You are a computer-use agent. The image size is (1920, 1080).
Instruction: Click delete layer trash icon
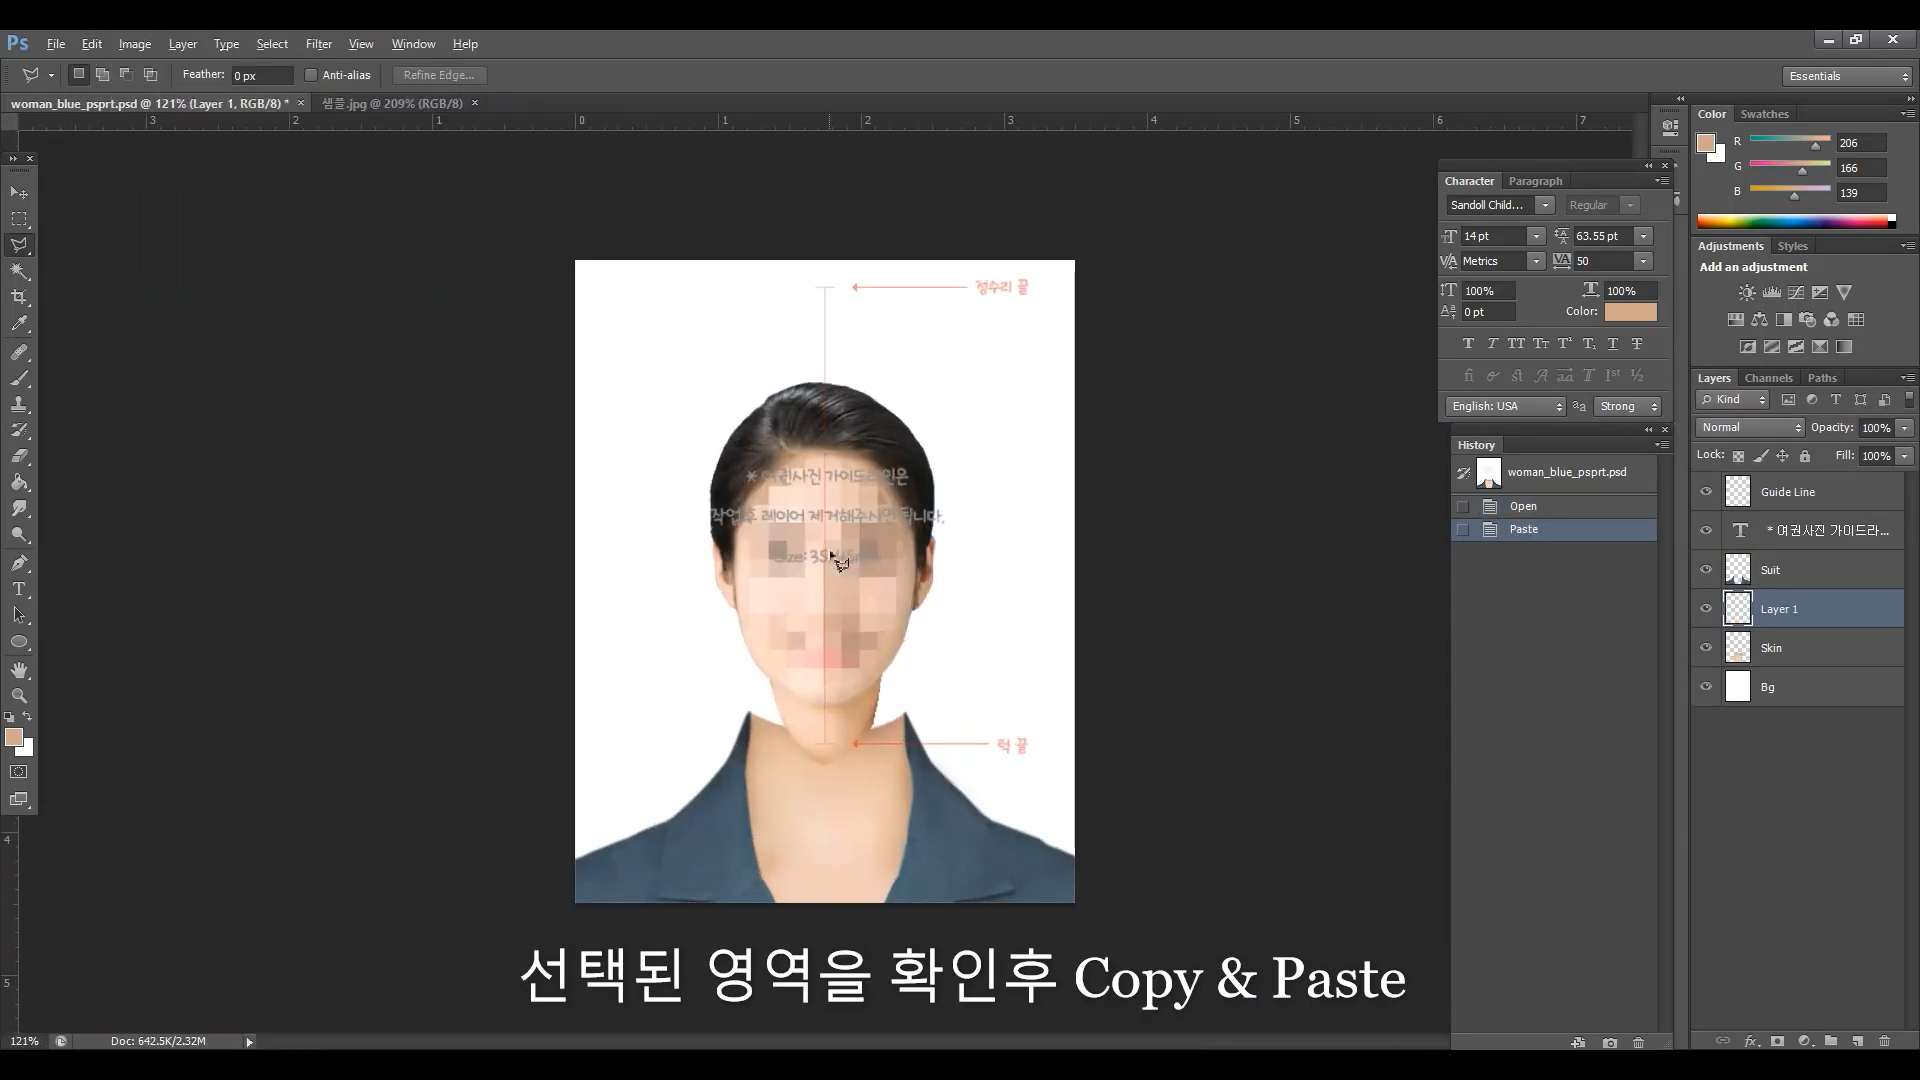(x=1884, y=1041)
